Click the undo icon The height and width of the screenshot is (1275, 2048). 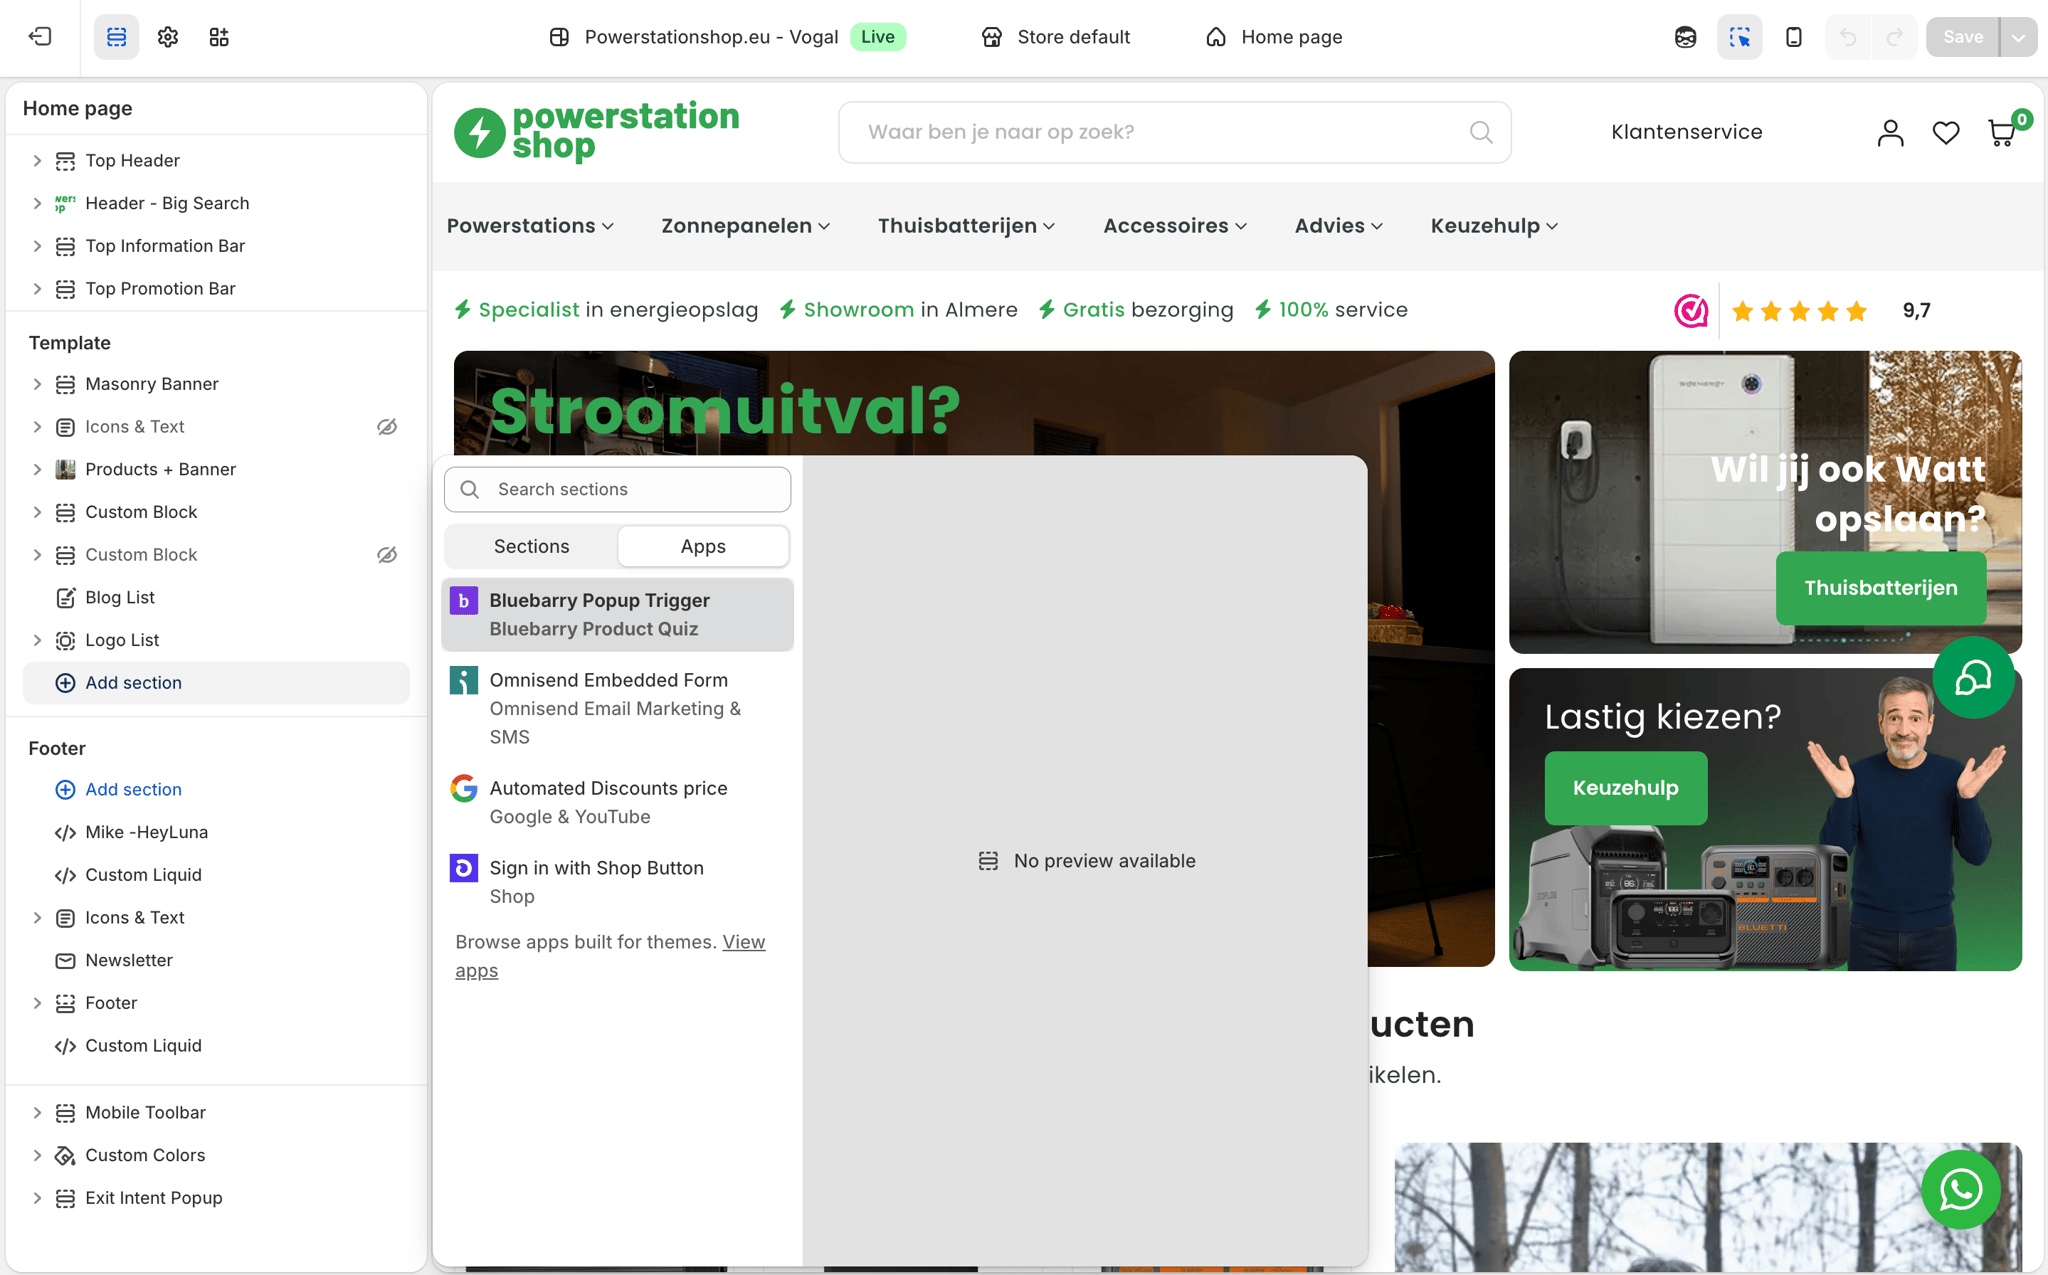pos(1848,37)
